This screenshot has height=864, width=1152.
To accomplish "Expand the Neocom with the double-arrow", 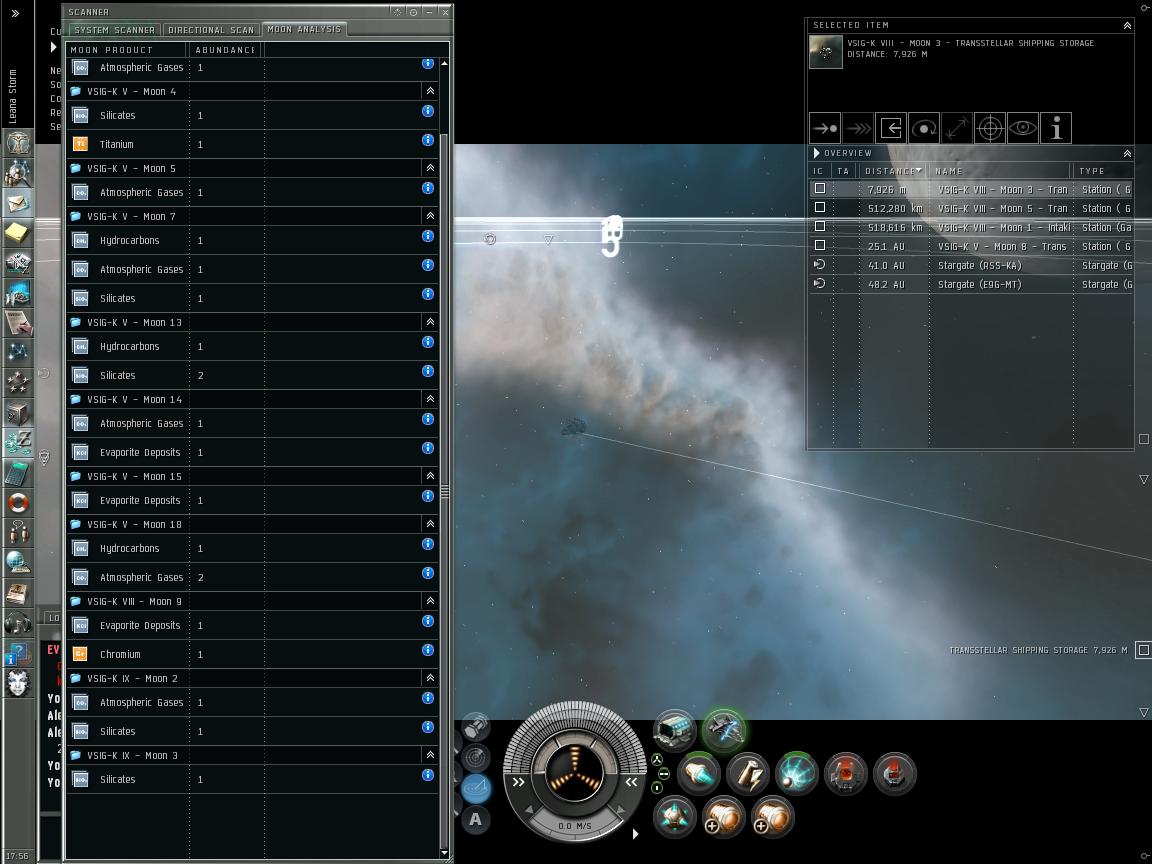I will tap(15, 13).
